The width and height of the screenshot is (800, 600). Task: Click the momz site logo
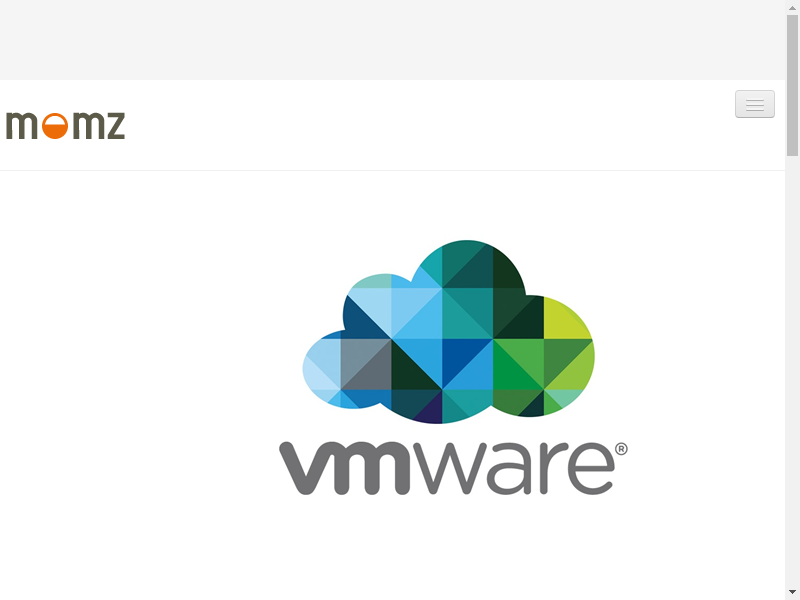[x=65, y=126]
